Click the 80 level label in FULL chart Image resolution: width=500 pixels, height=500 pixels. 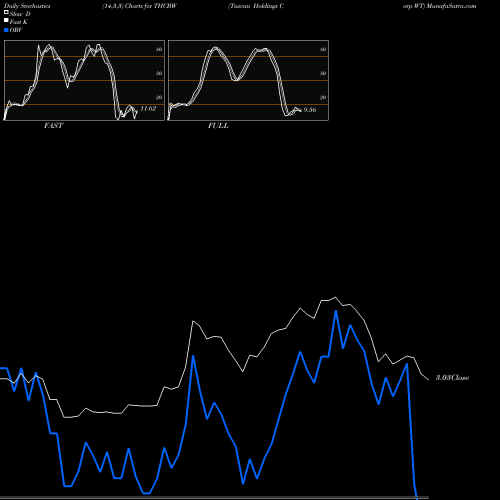pos(323,49)
